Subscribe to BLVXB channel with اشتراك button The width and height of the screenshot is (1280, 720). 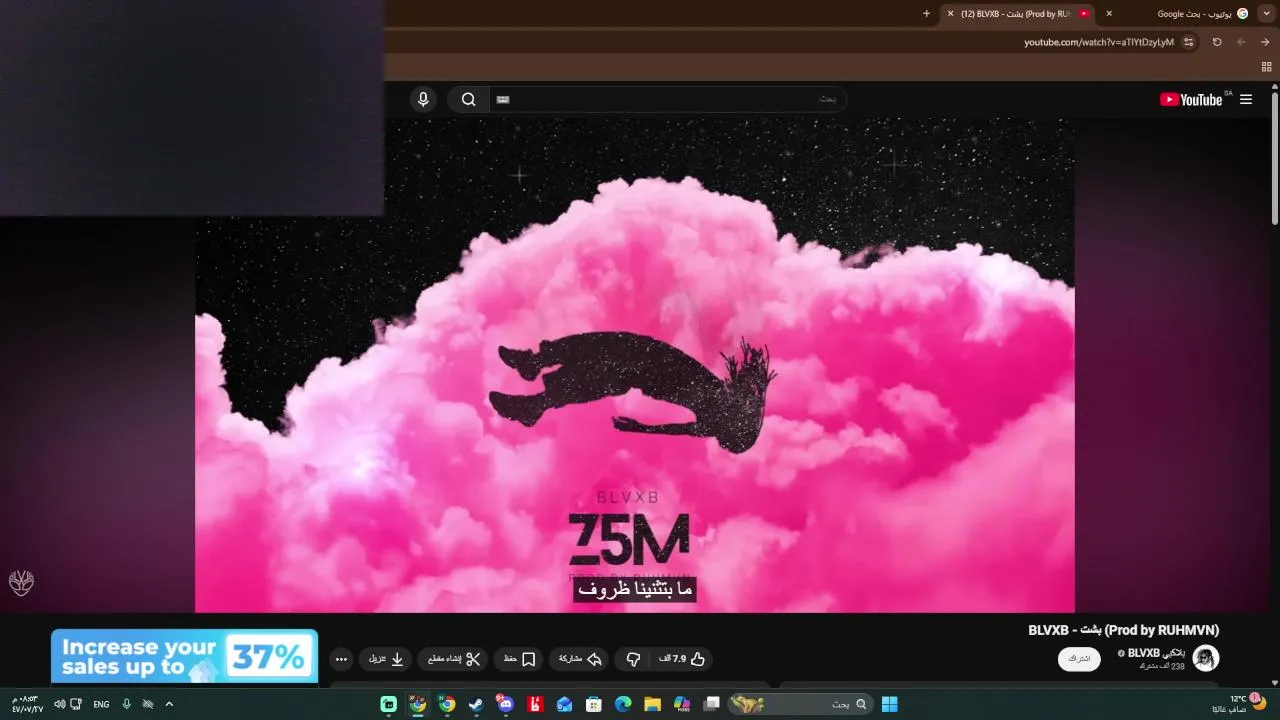pos(1079,659)
